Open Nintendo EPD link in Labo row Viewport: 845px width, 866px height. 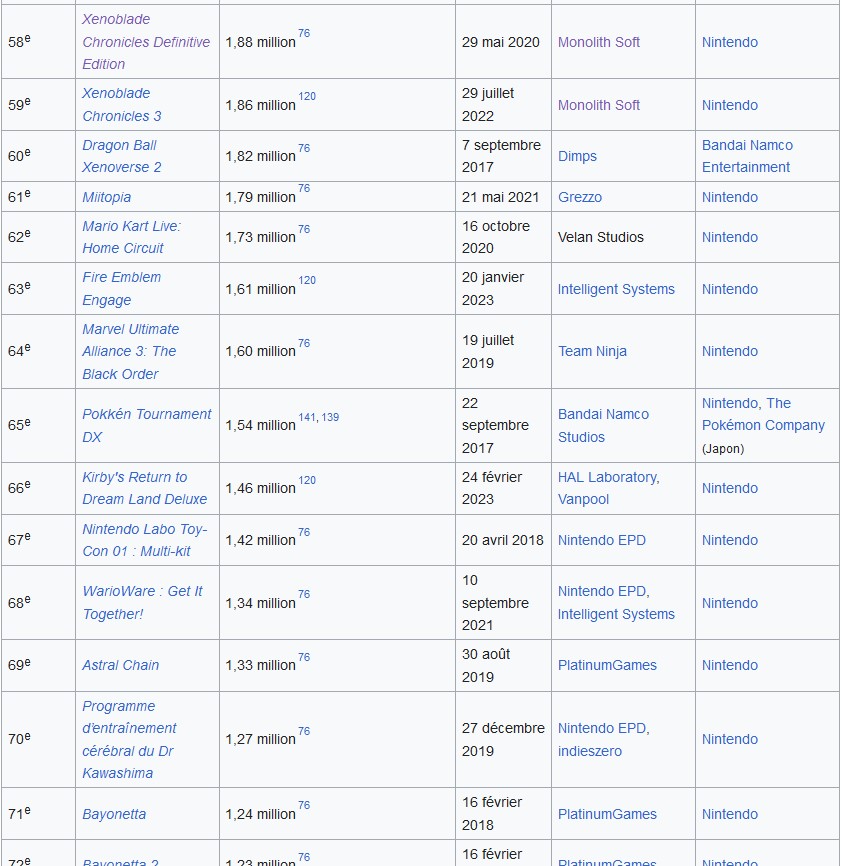[601, 540]
